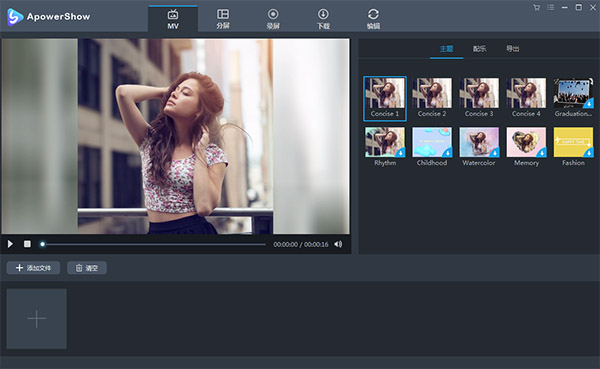Open the list menu icon in title bar
Viewport: 600px width, 369px height.
[x=551, y=8]
